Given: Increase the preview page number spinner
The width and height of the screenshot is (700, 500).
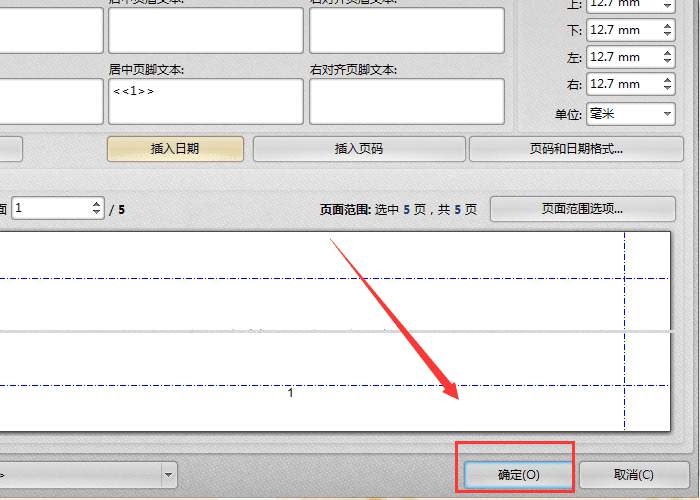Looking at the screenshot, I should click(96, 204).
